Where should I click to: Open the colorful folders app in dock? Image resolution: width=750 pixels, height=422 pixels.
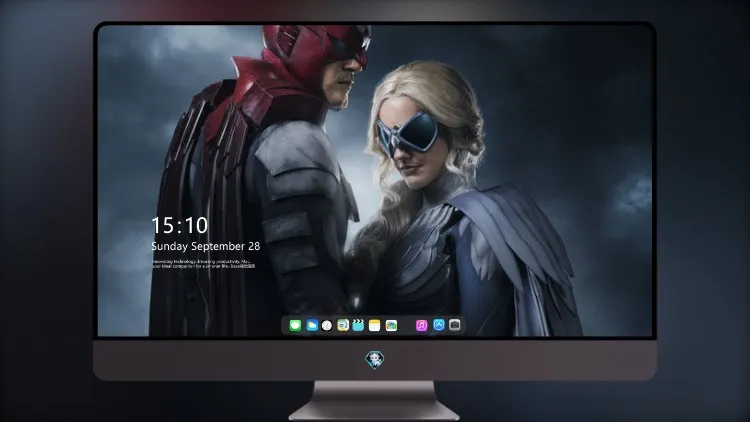coord(391,325)
